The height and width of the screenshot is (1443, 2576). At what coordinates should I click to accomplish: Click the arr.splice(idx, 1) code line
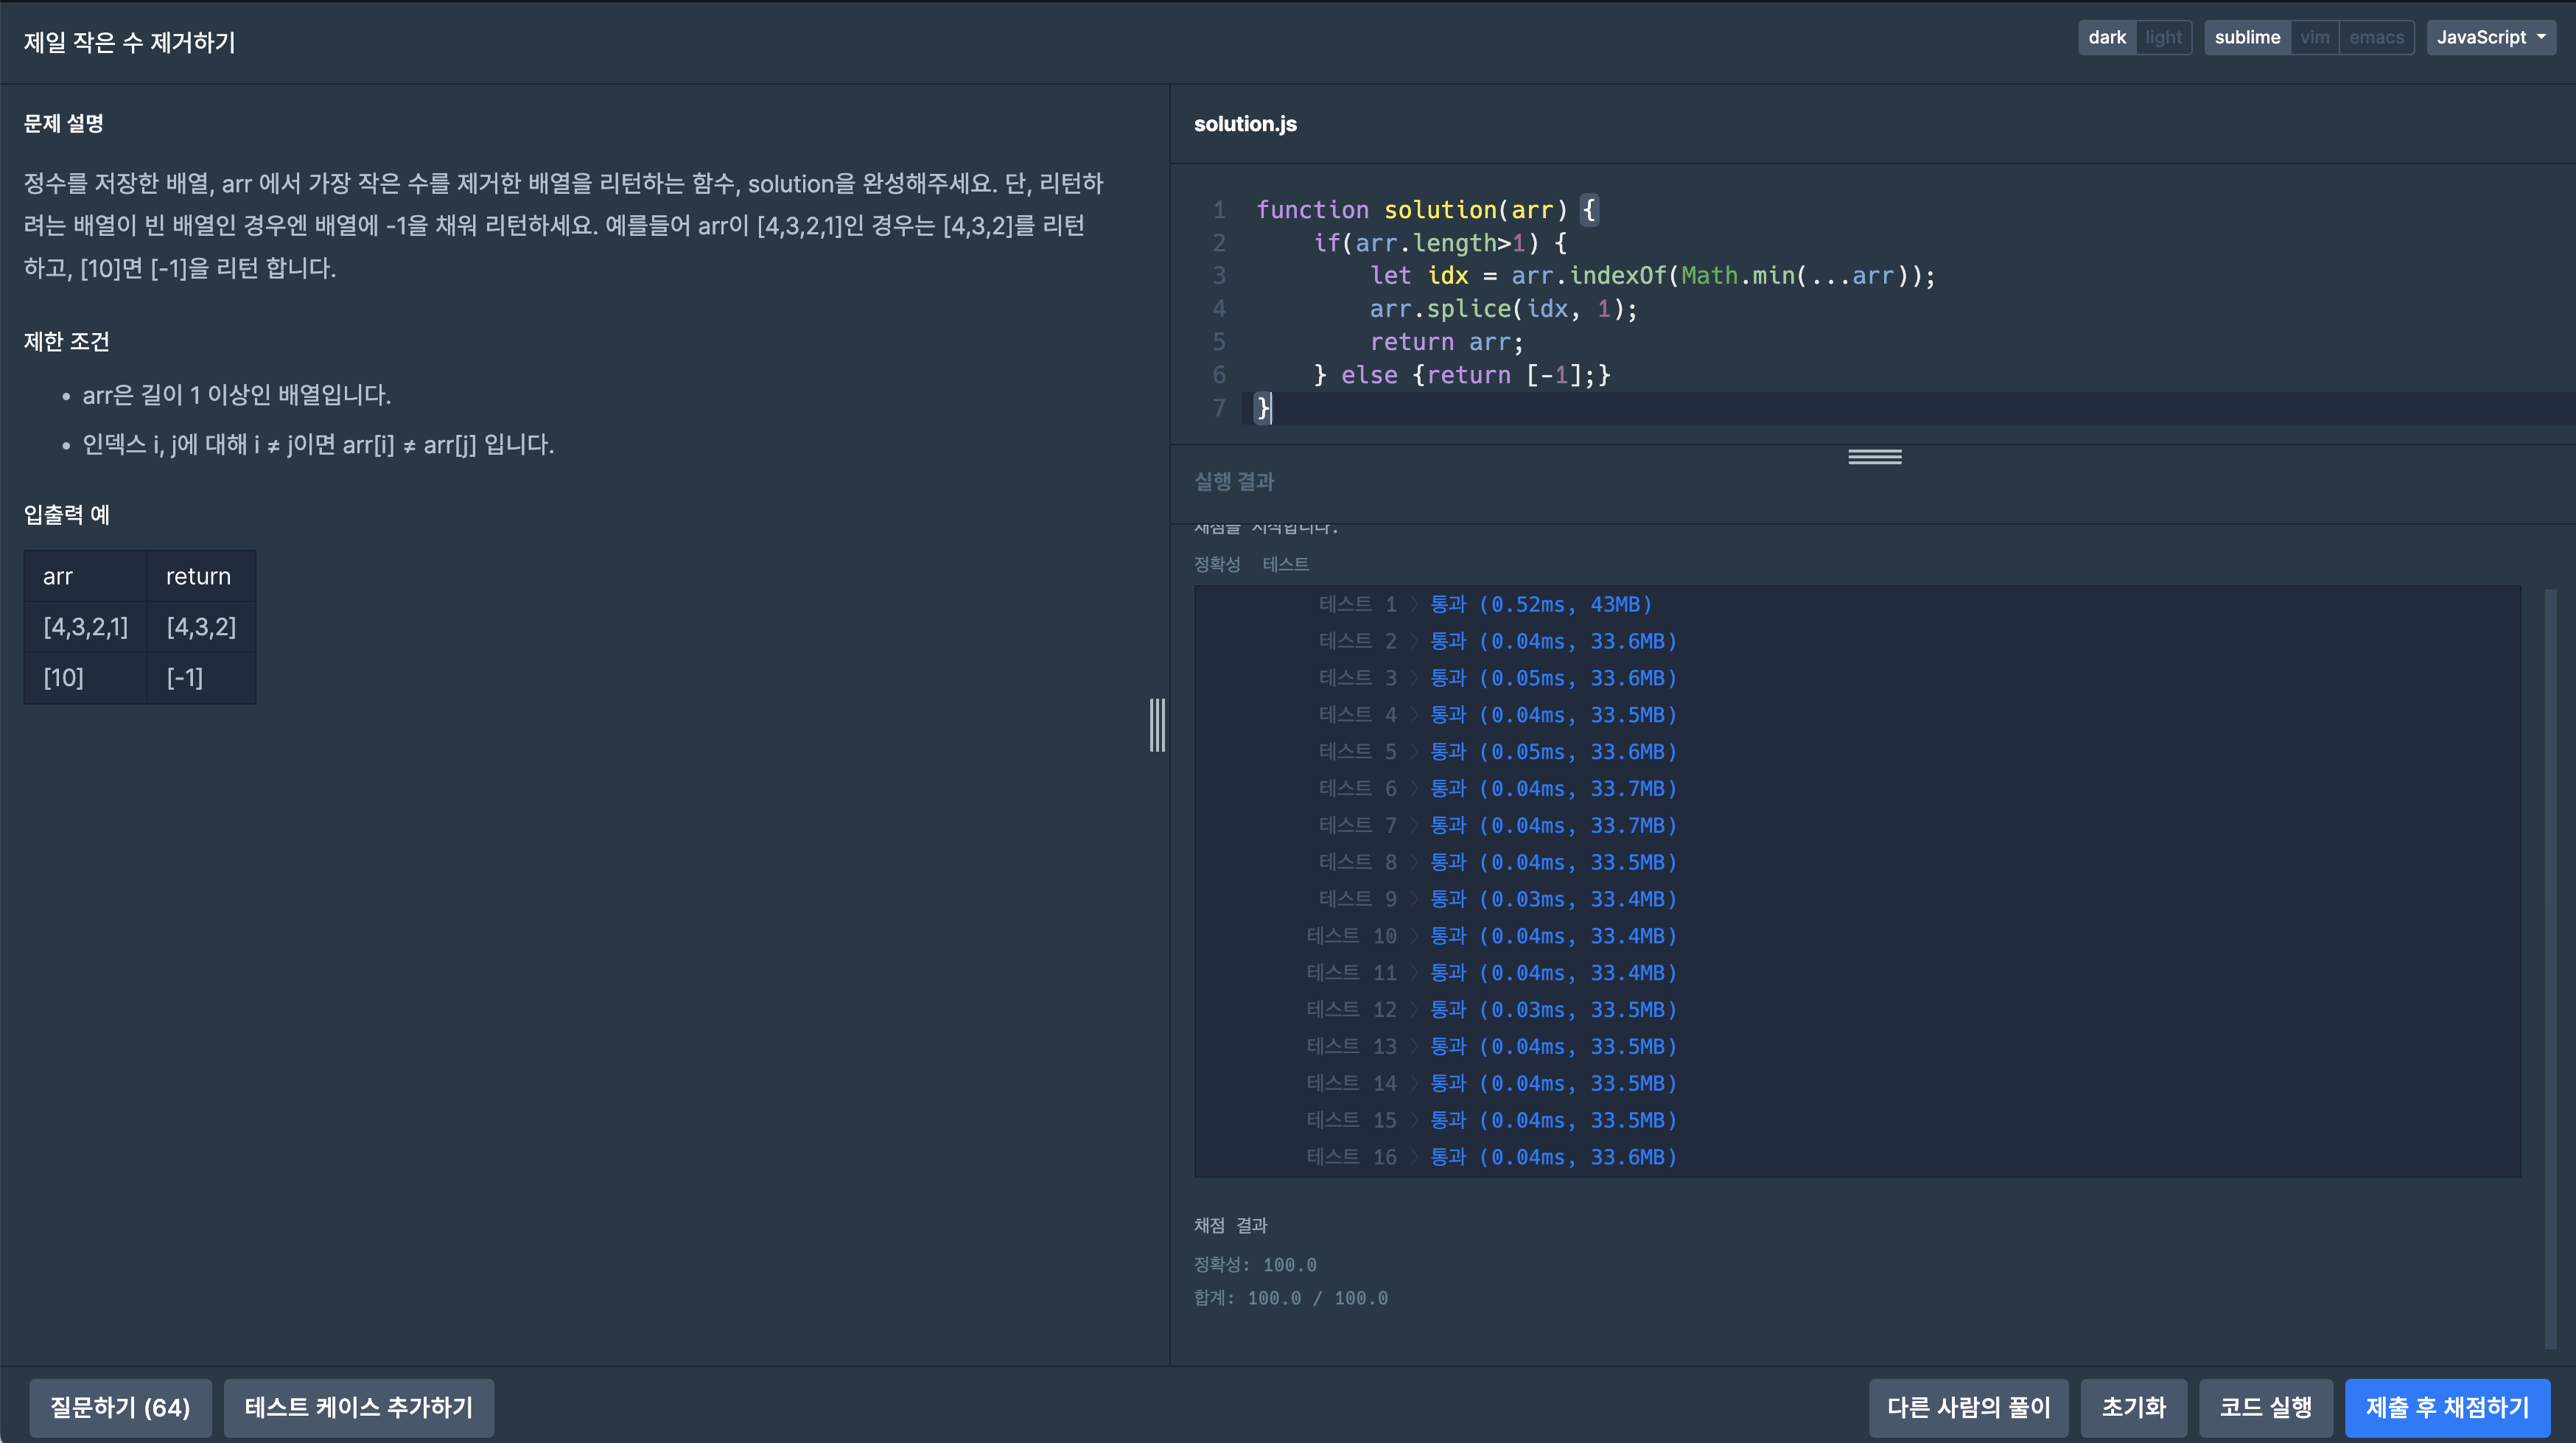[1503, 309]
